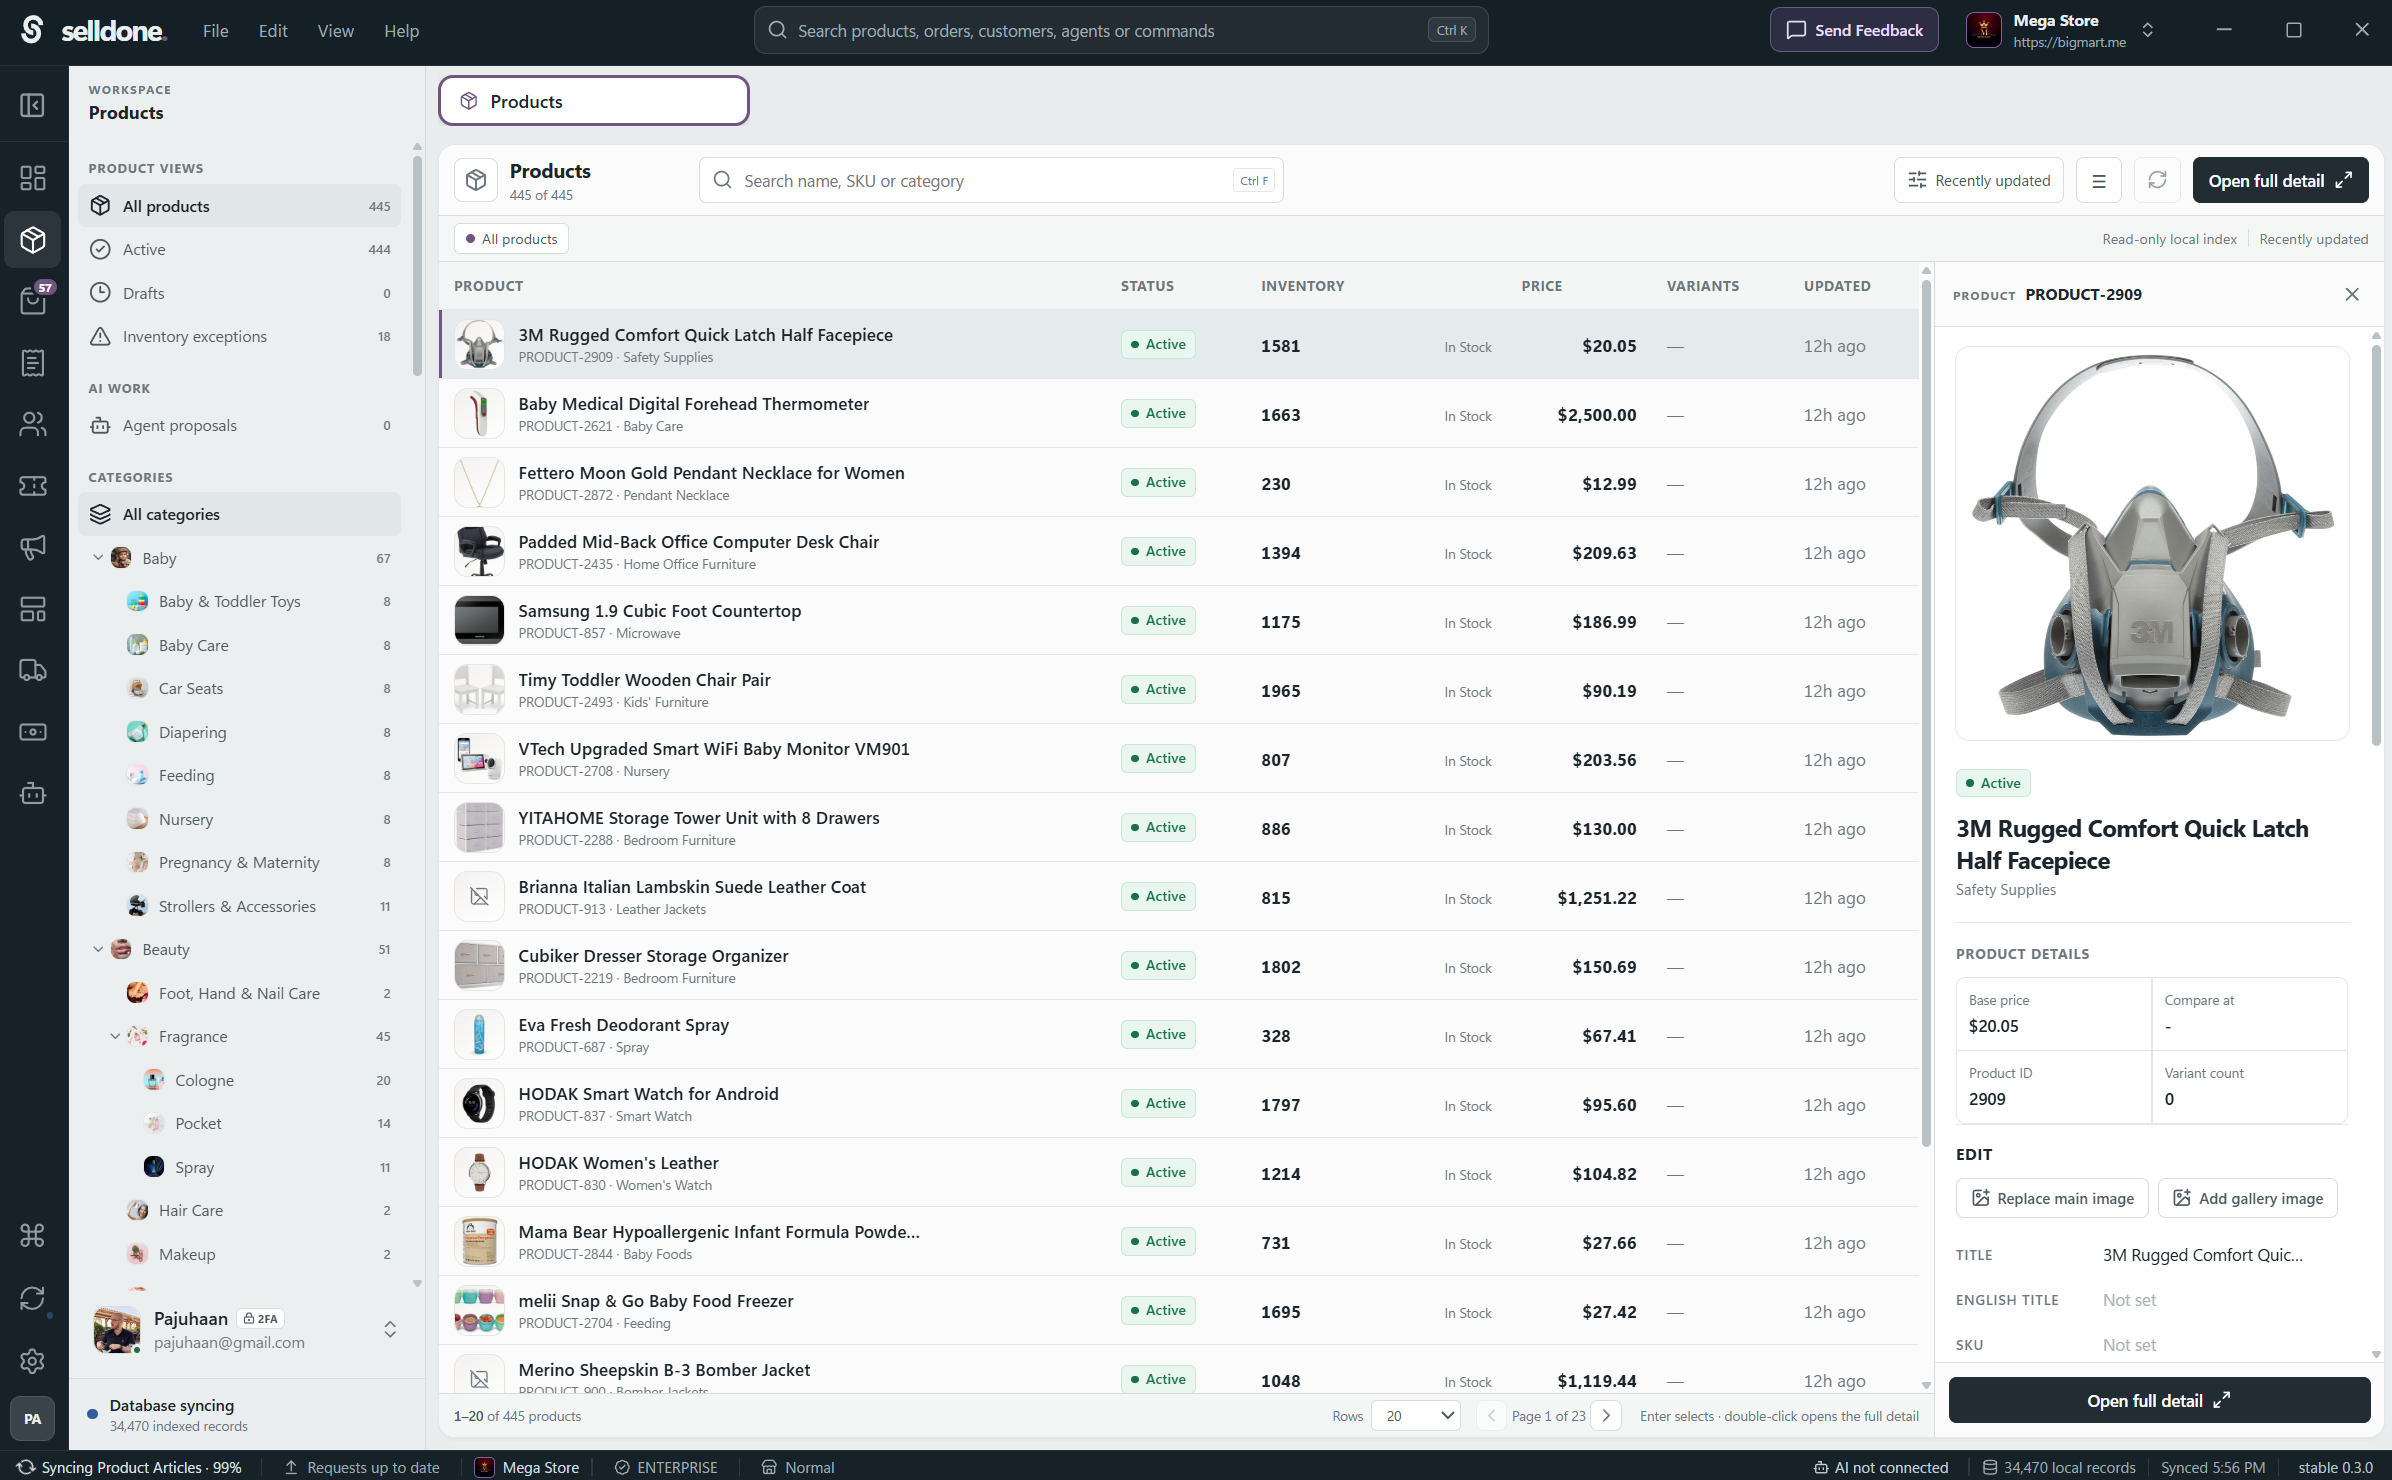Select the Drafts product view
This screenshot has height=1480, width=2392.
point(240,293)
